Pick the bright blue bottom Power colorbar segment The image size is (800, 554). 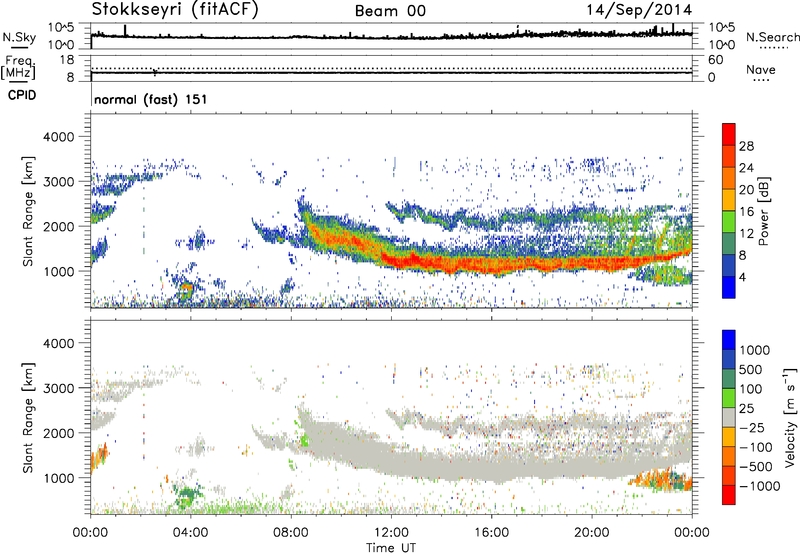tap(729, 287)
